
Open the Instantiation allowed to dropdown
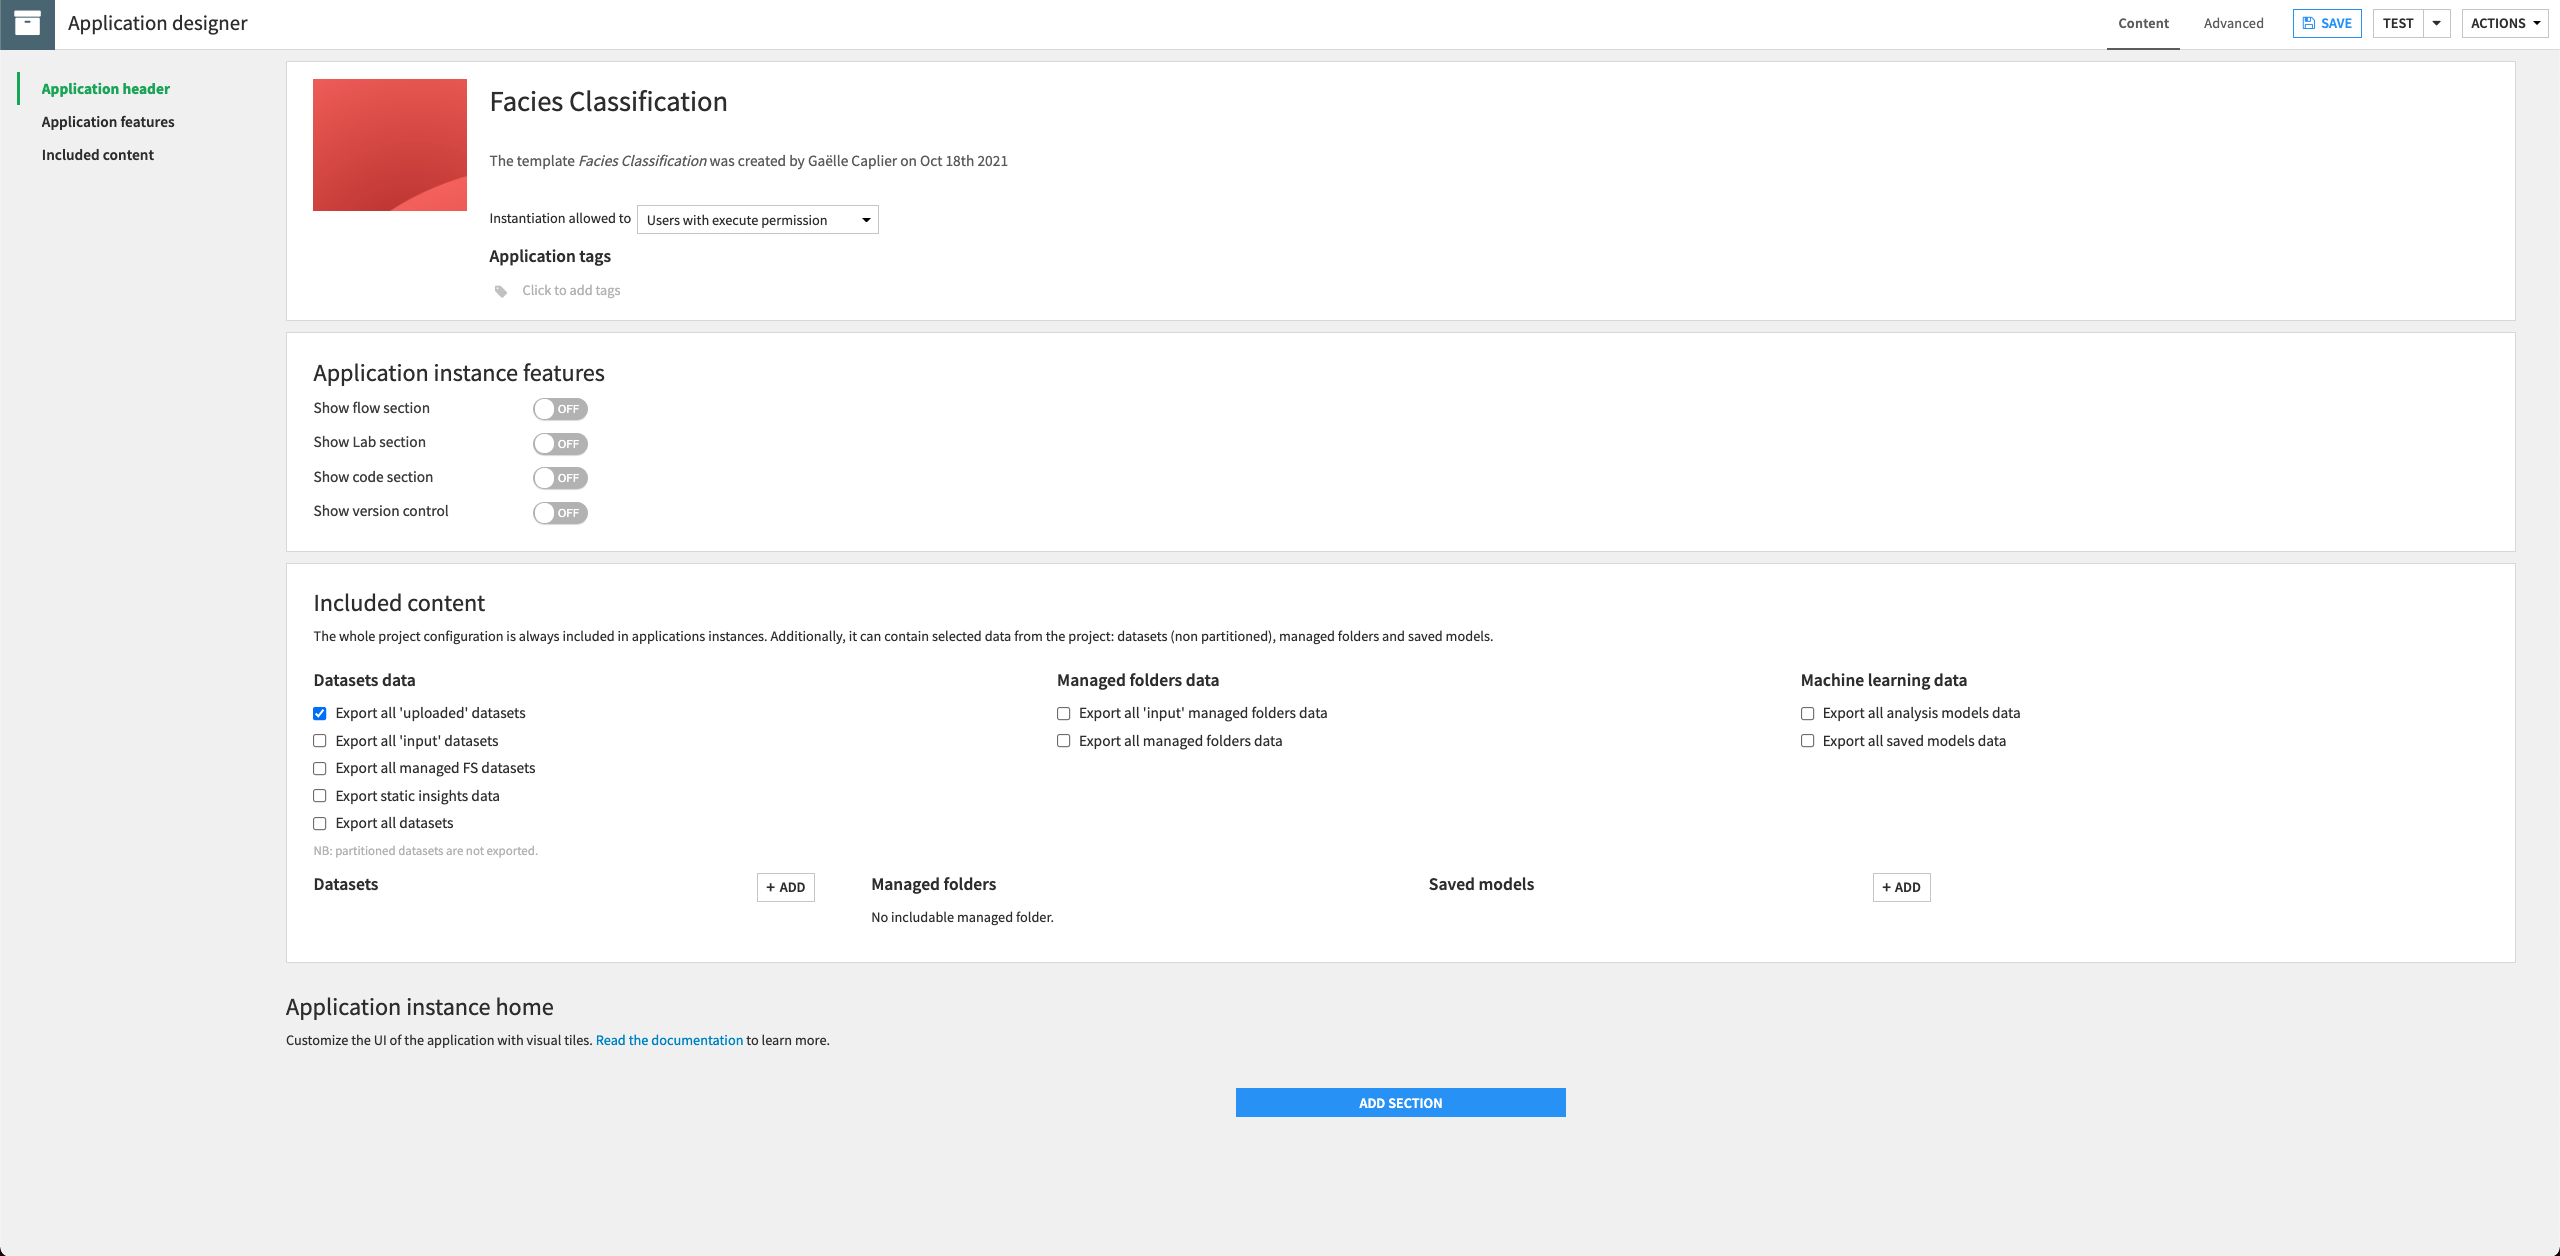[x=756, y=219]
